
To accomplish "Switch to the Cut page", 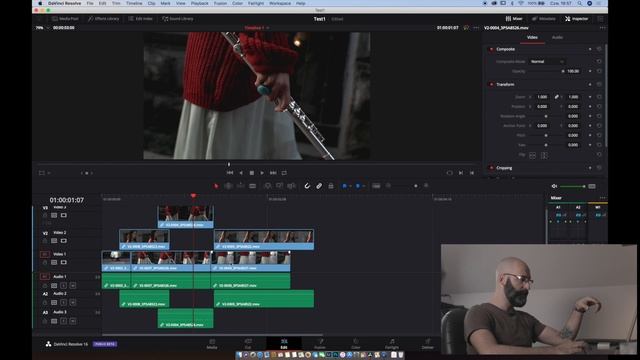I will pos(248,344).
